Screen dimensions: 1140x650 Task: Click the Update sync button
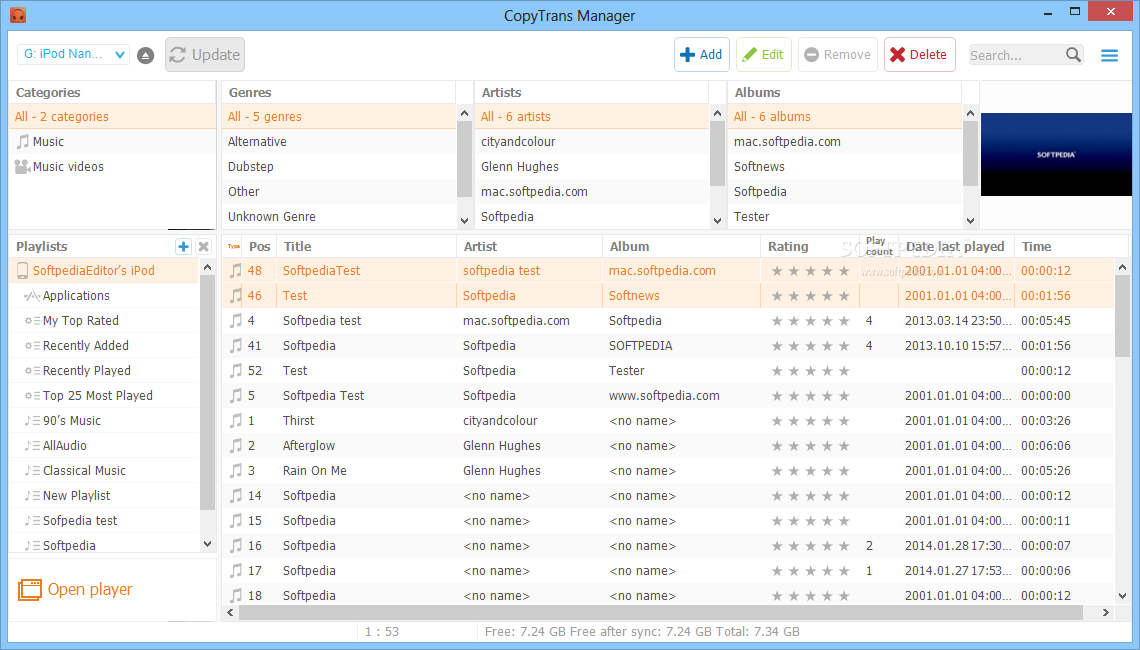point(205,55)
